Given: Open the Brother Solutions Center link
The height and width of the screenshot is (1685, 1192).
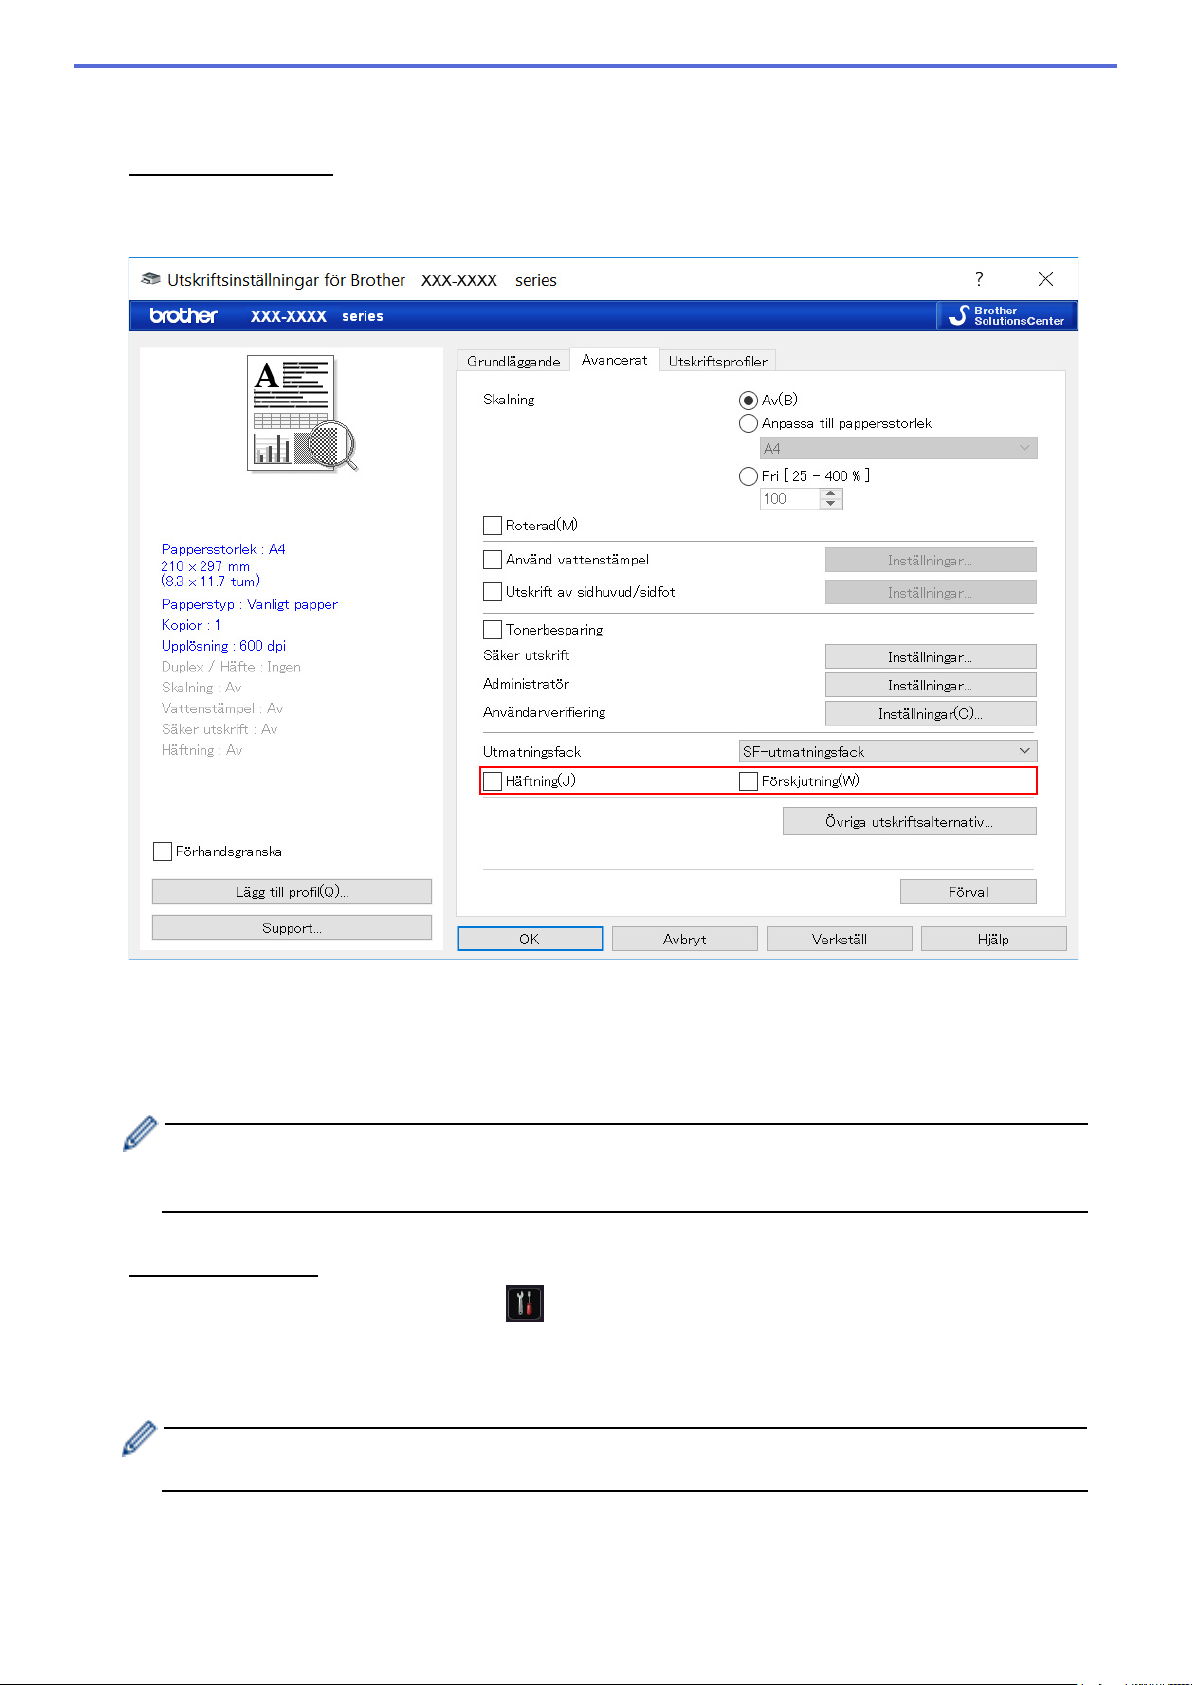Looking at the screenshot, I should point(1007,316).
